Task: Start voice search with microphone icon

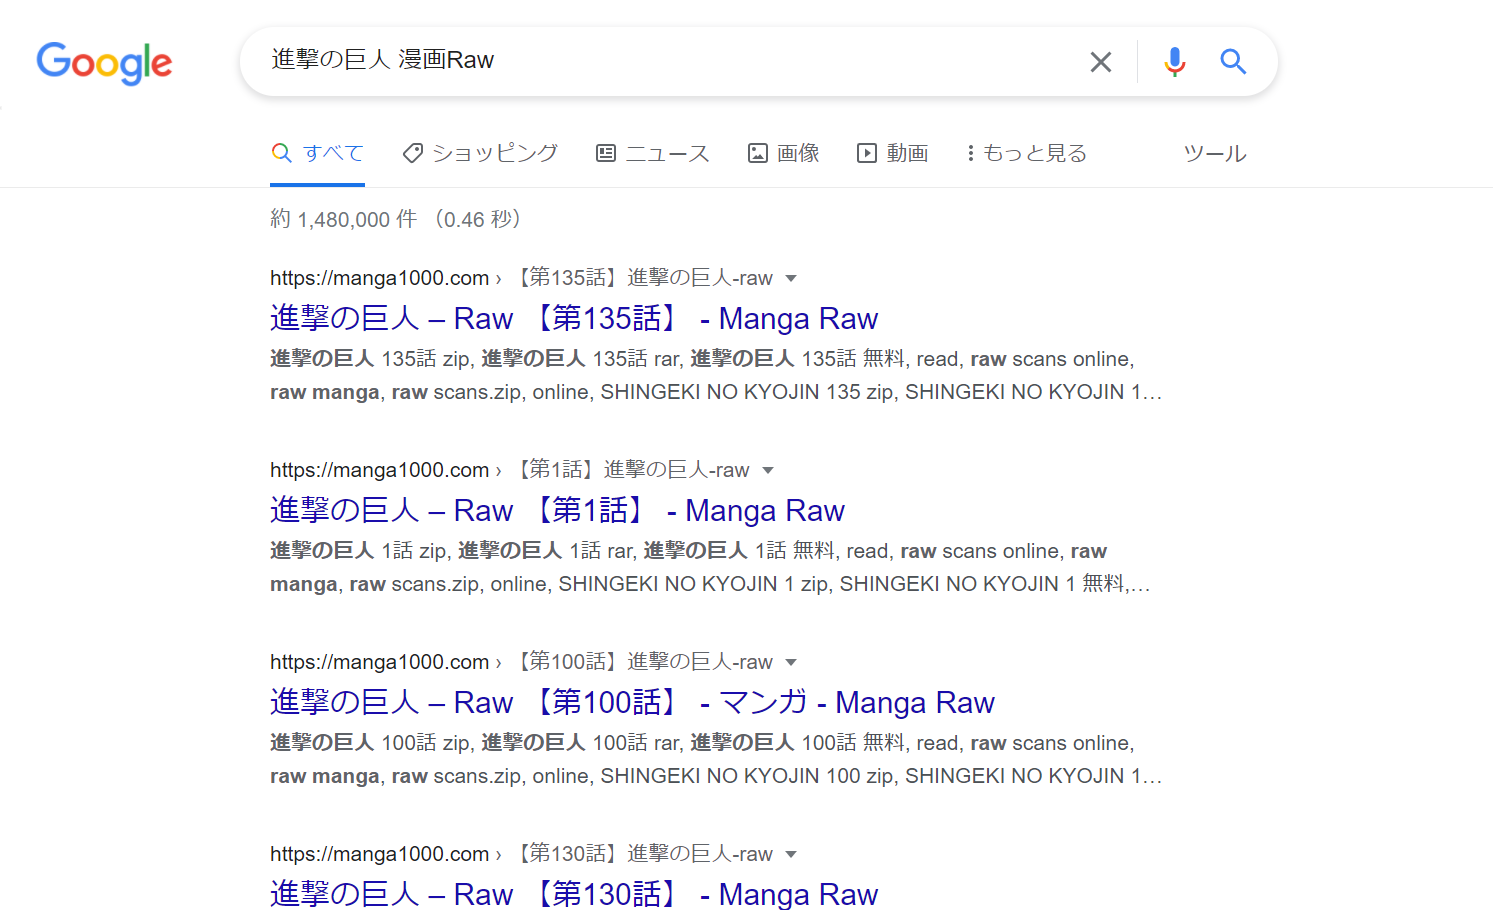Action: [1175, 62]
